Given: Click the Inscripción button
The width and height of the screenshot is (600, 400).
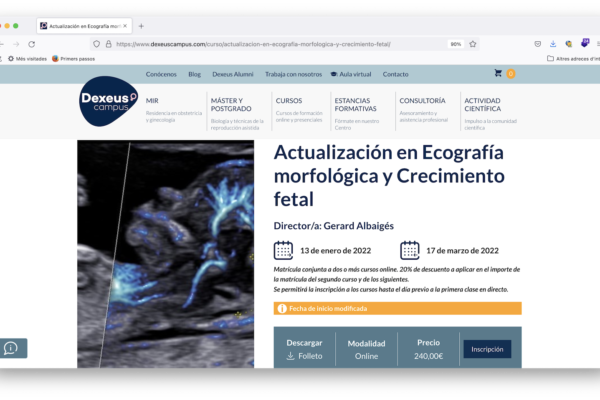Looking at the screenshot, I should point(487,349).
